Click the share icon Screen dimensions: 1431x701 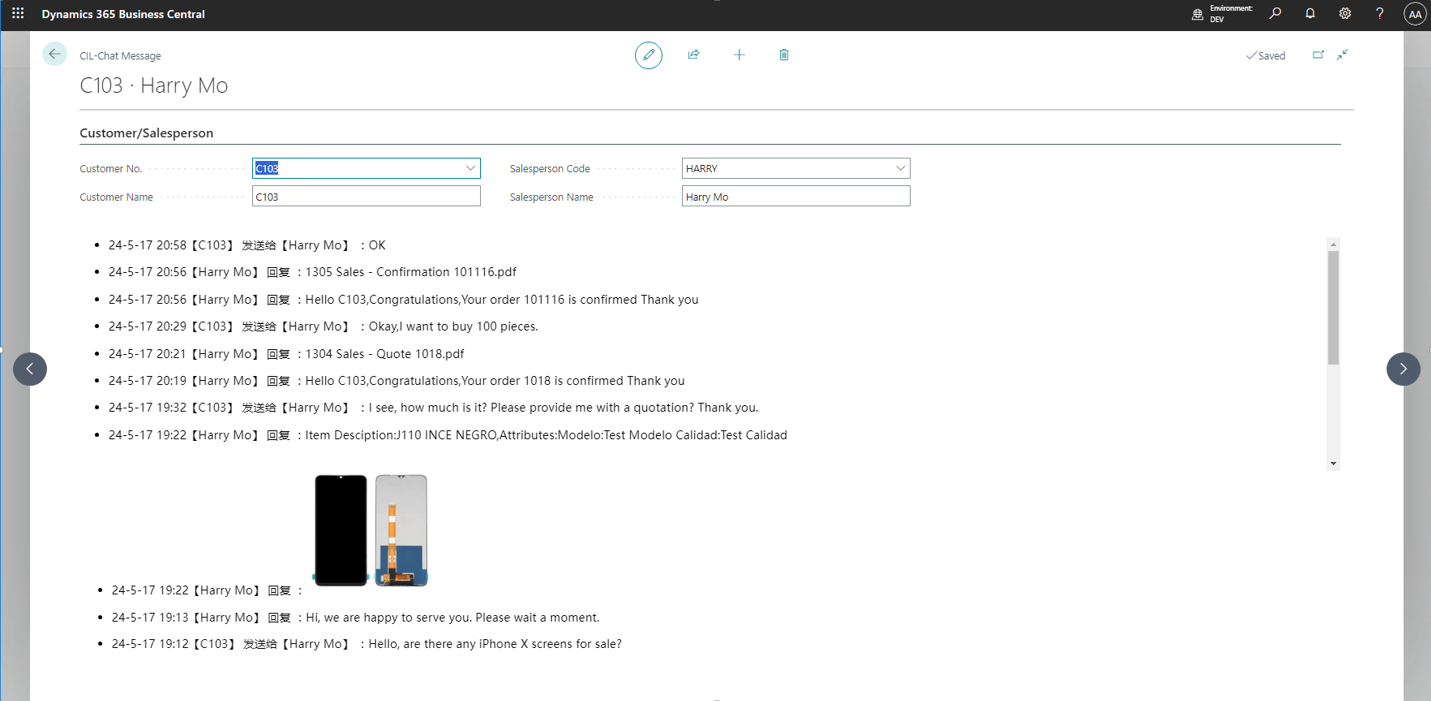(694, 55)
